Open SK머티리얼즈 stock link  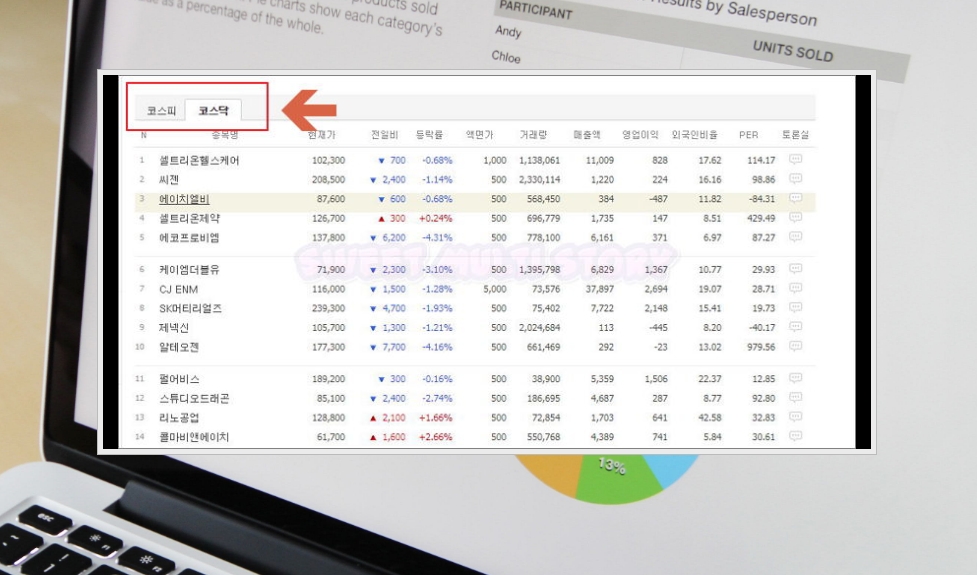pos(190,308)
